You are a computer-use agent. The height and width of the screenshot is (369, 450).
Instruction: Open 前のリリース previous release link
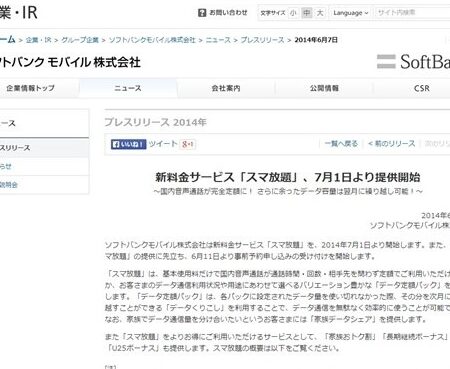pos(392,144)
